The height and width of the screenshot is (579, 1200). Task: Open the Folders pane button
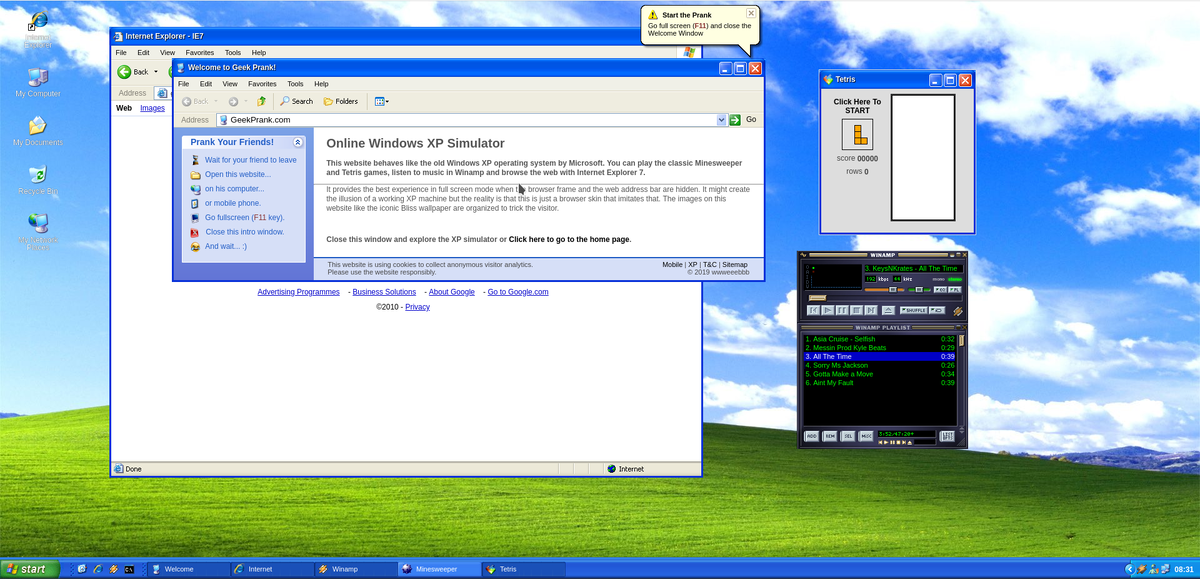340,101
